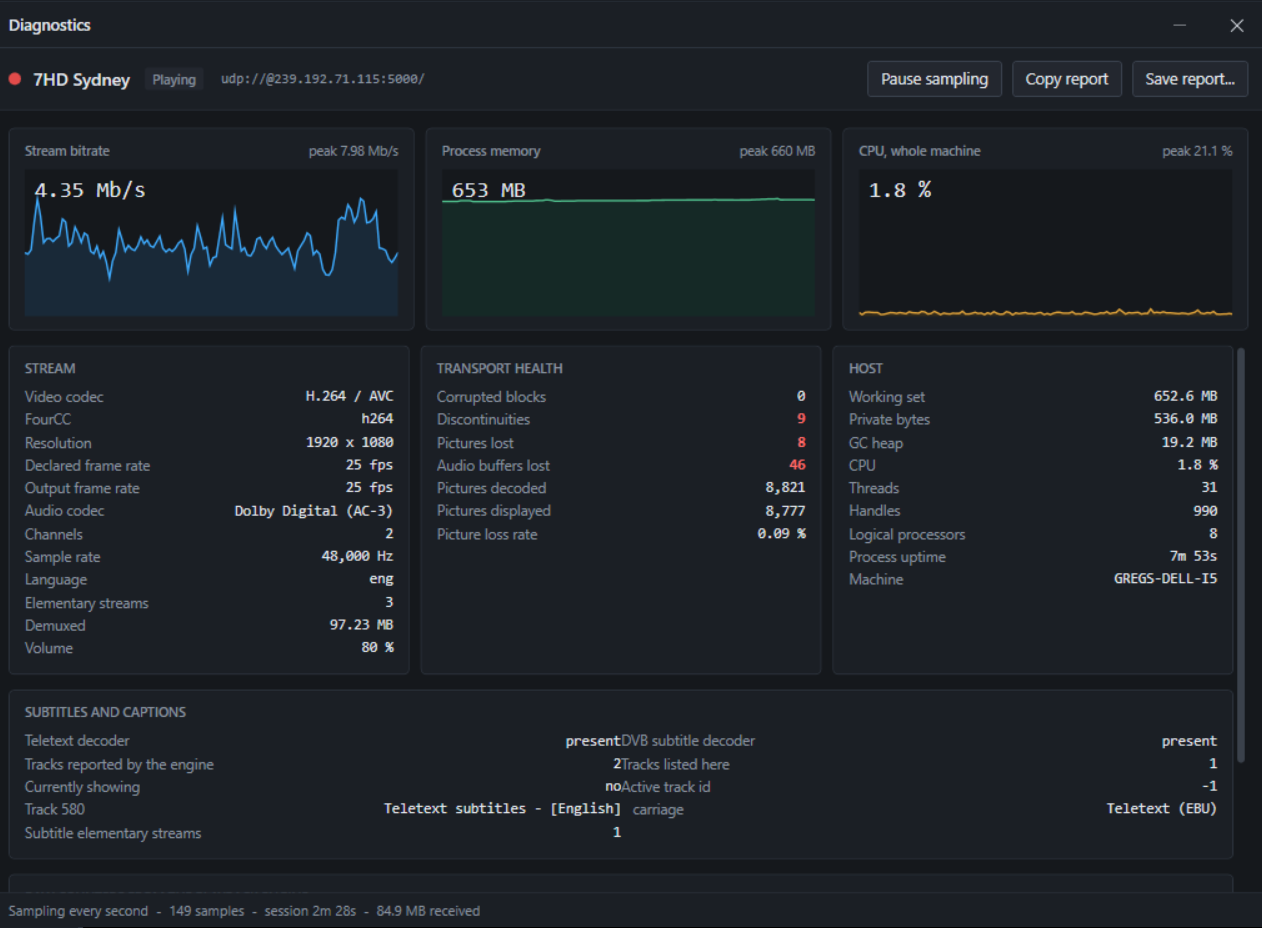Select the 4.35 Mb/s bitrate value
Image resolution: width=1262 pixels, height=928 pixels.
(x=90, y=190)
